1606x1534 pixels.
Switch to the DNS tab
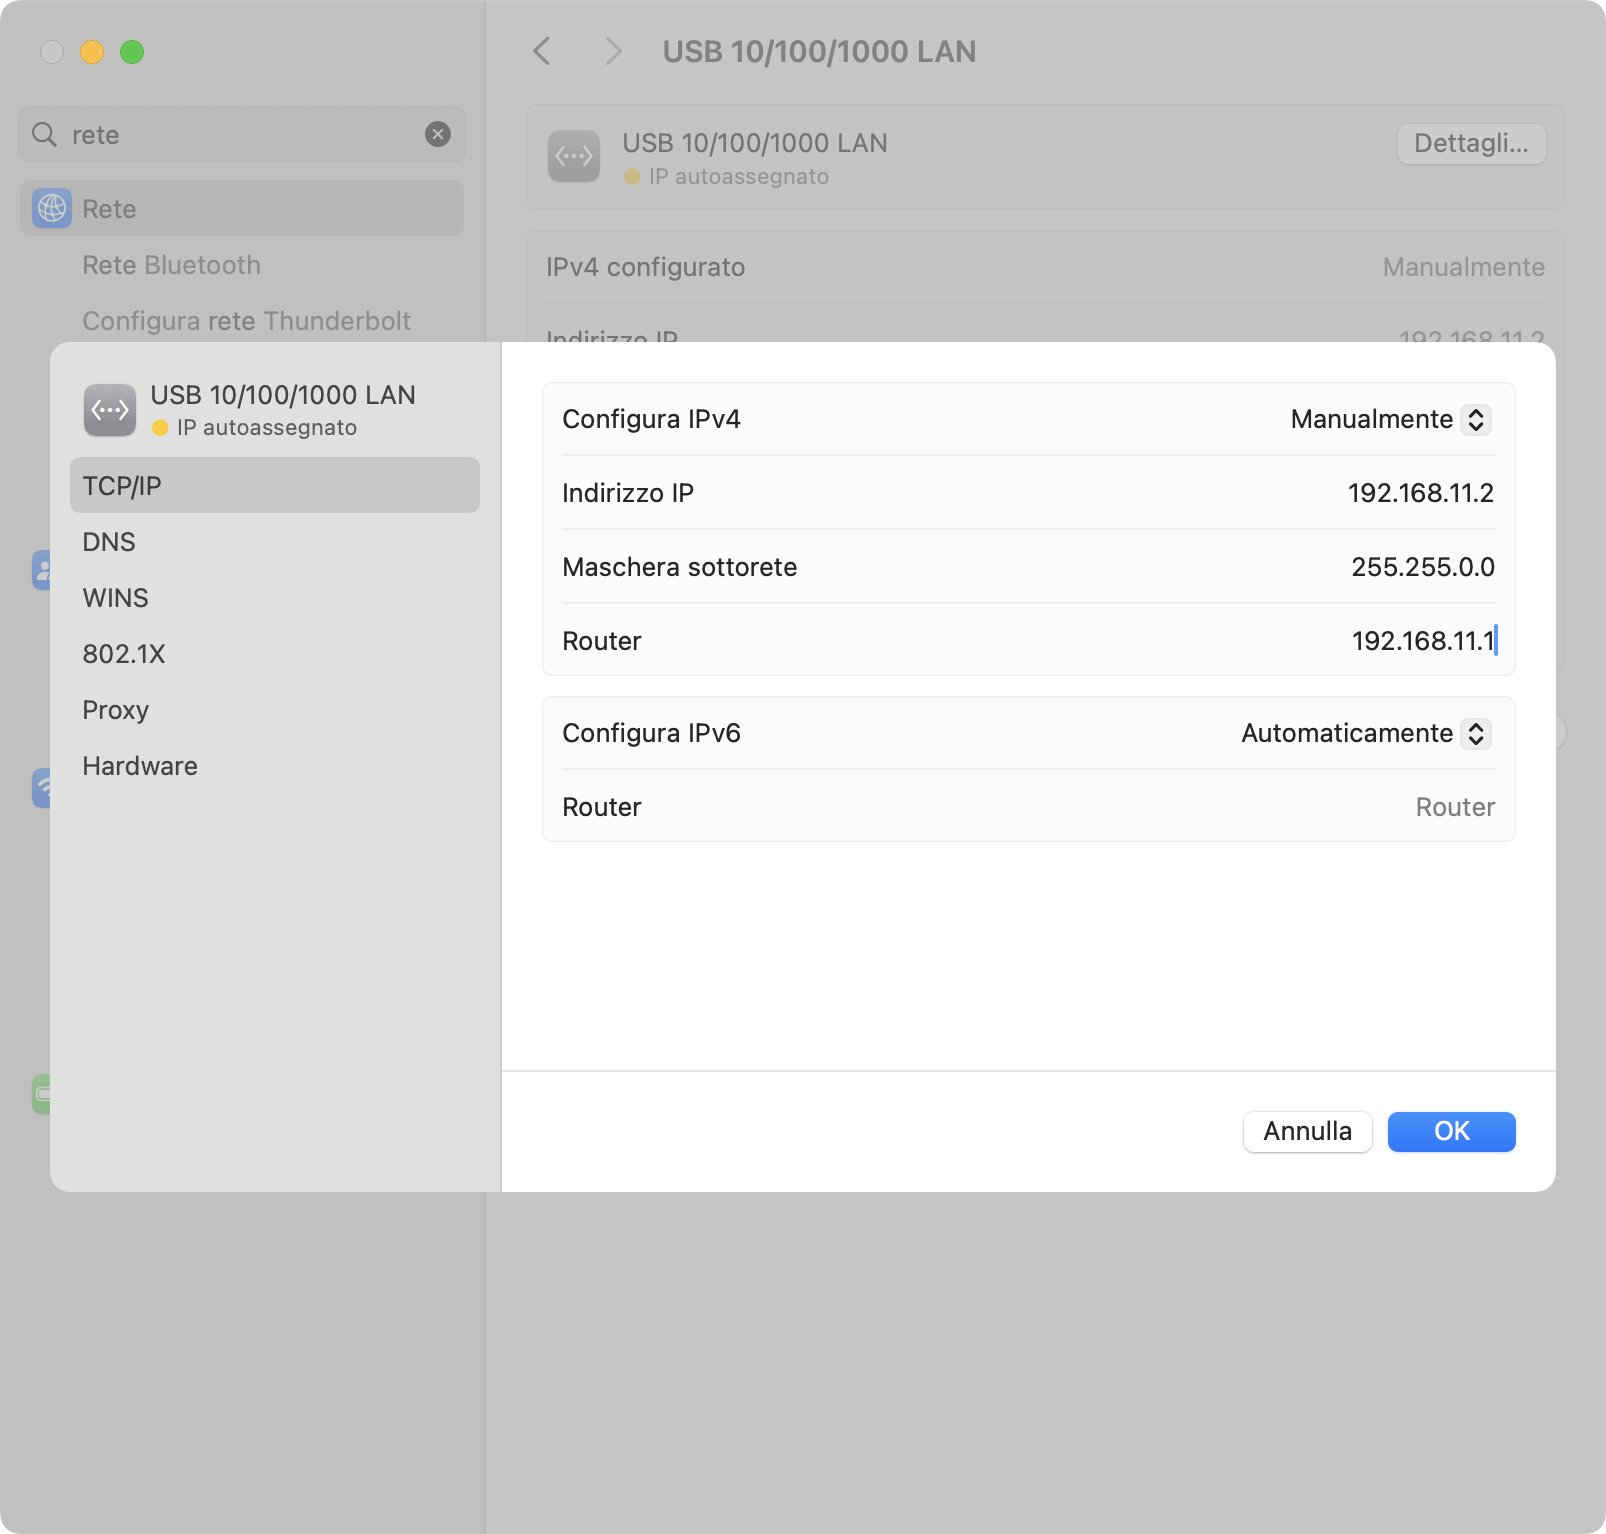(x=109, y=542)
